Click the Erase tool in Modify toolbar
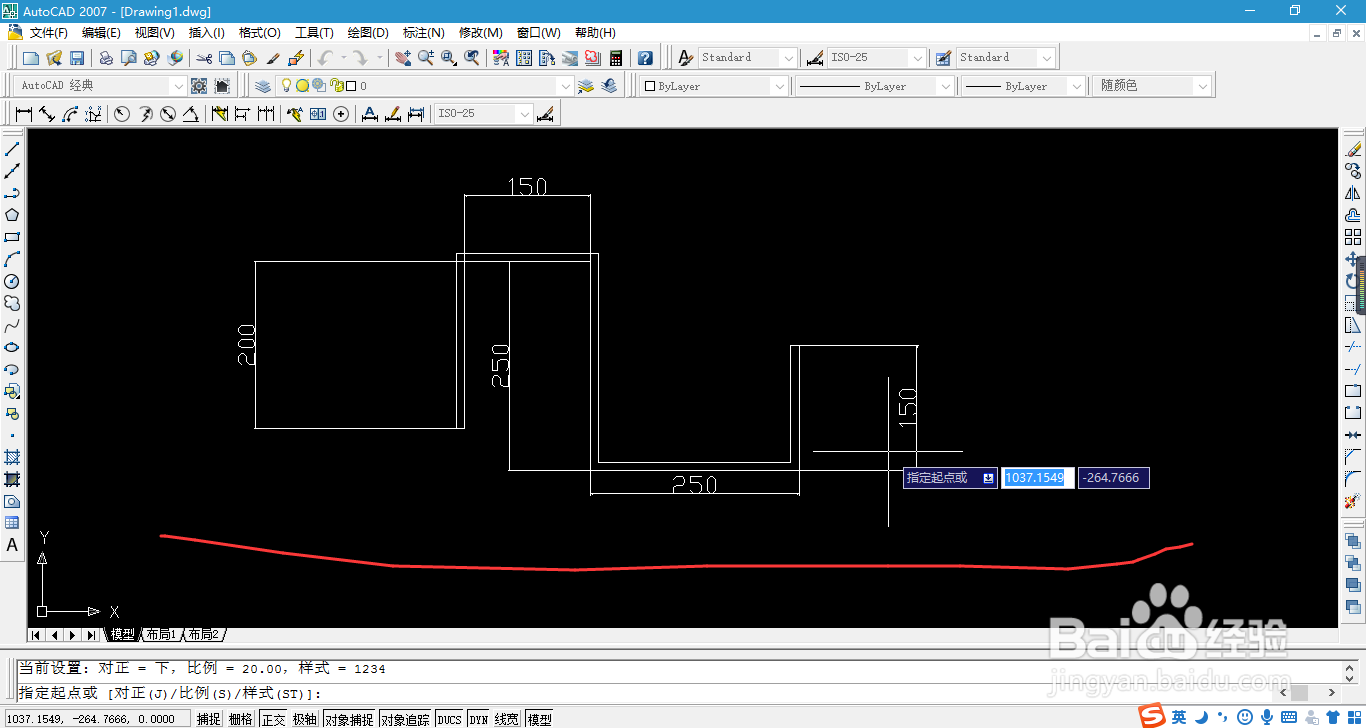The image size is (1366, 728). click(1353, 149)
